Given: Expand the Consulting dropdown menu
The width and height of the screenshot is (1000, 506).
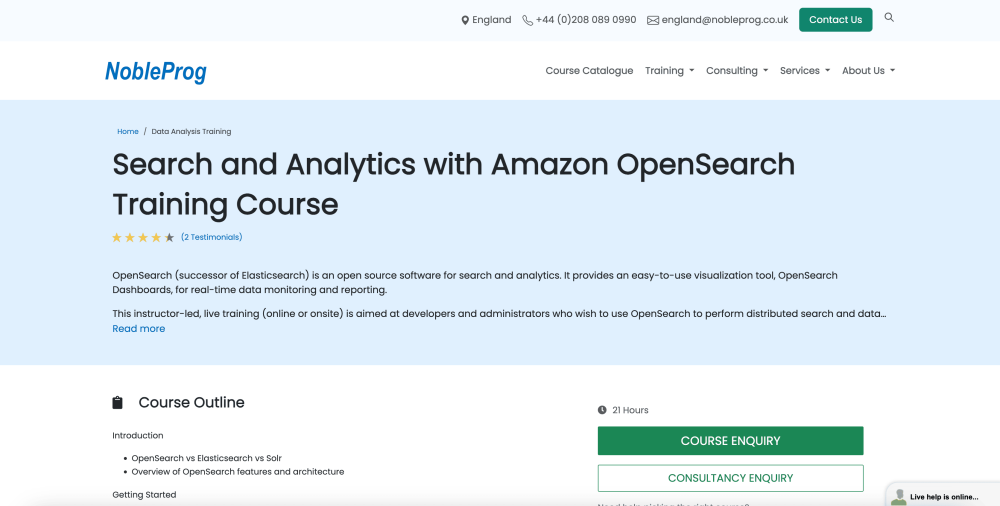Looking at the screenshot, I should click(737, 71).
